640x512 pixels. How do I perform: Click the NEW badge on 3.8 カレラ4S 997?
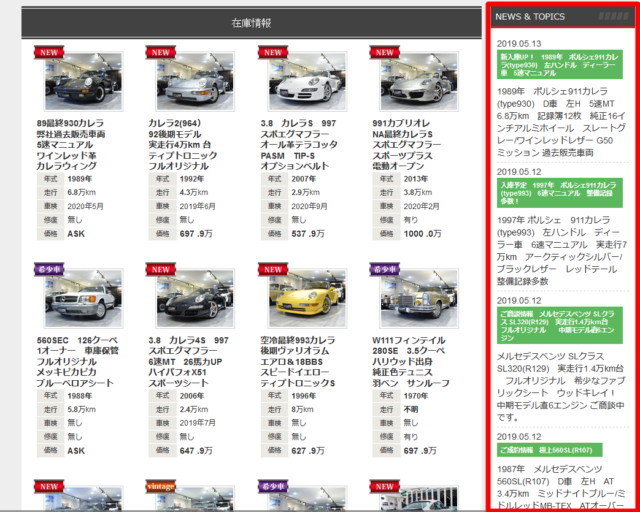(161, 269)
